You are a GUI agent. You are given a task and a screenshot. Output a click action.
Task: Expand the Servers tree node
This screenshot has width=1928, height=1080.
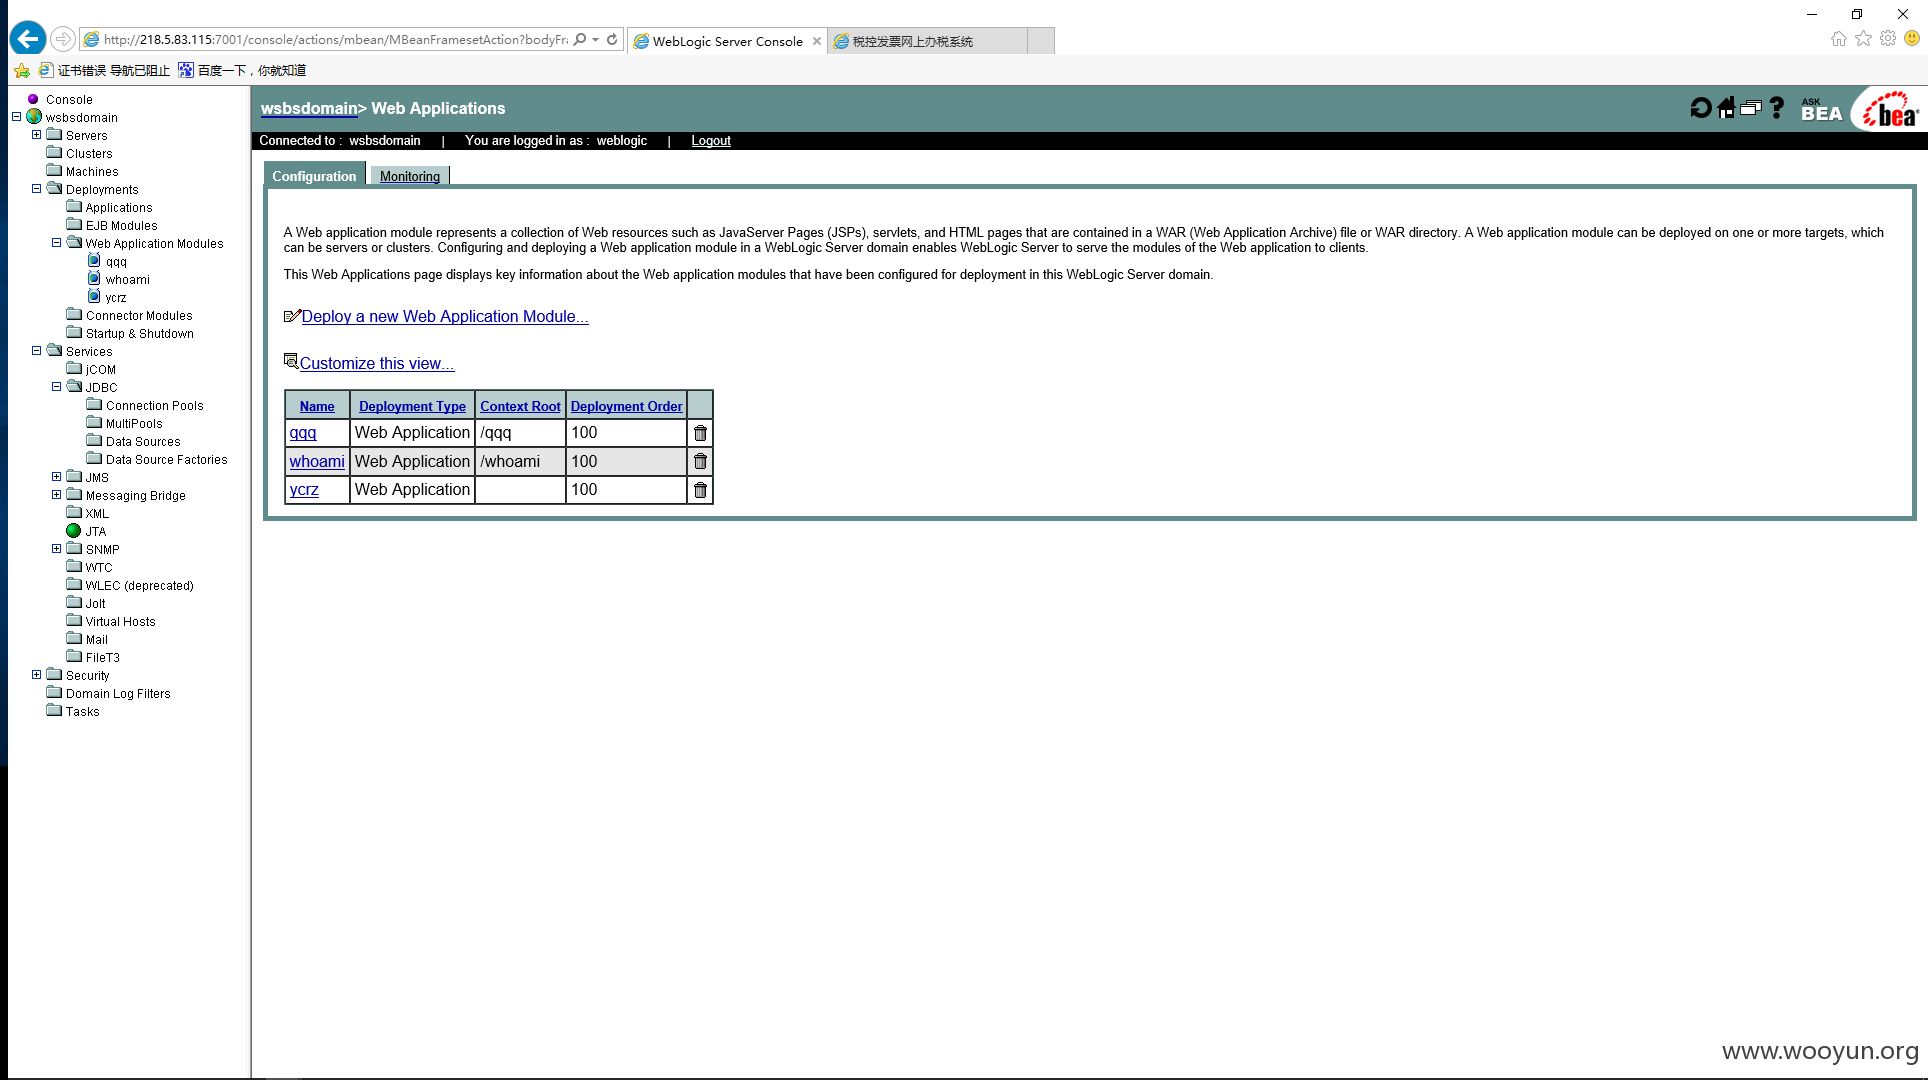coord(36,134)
